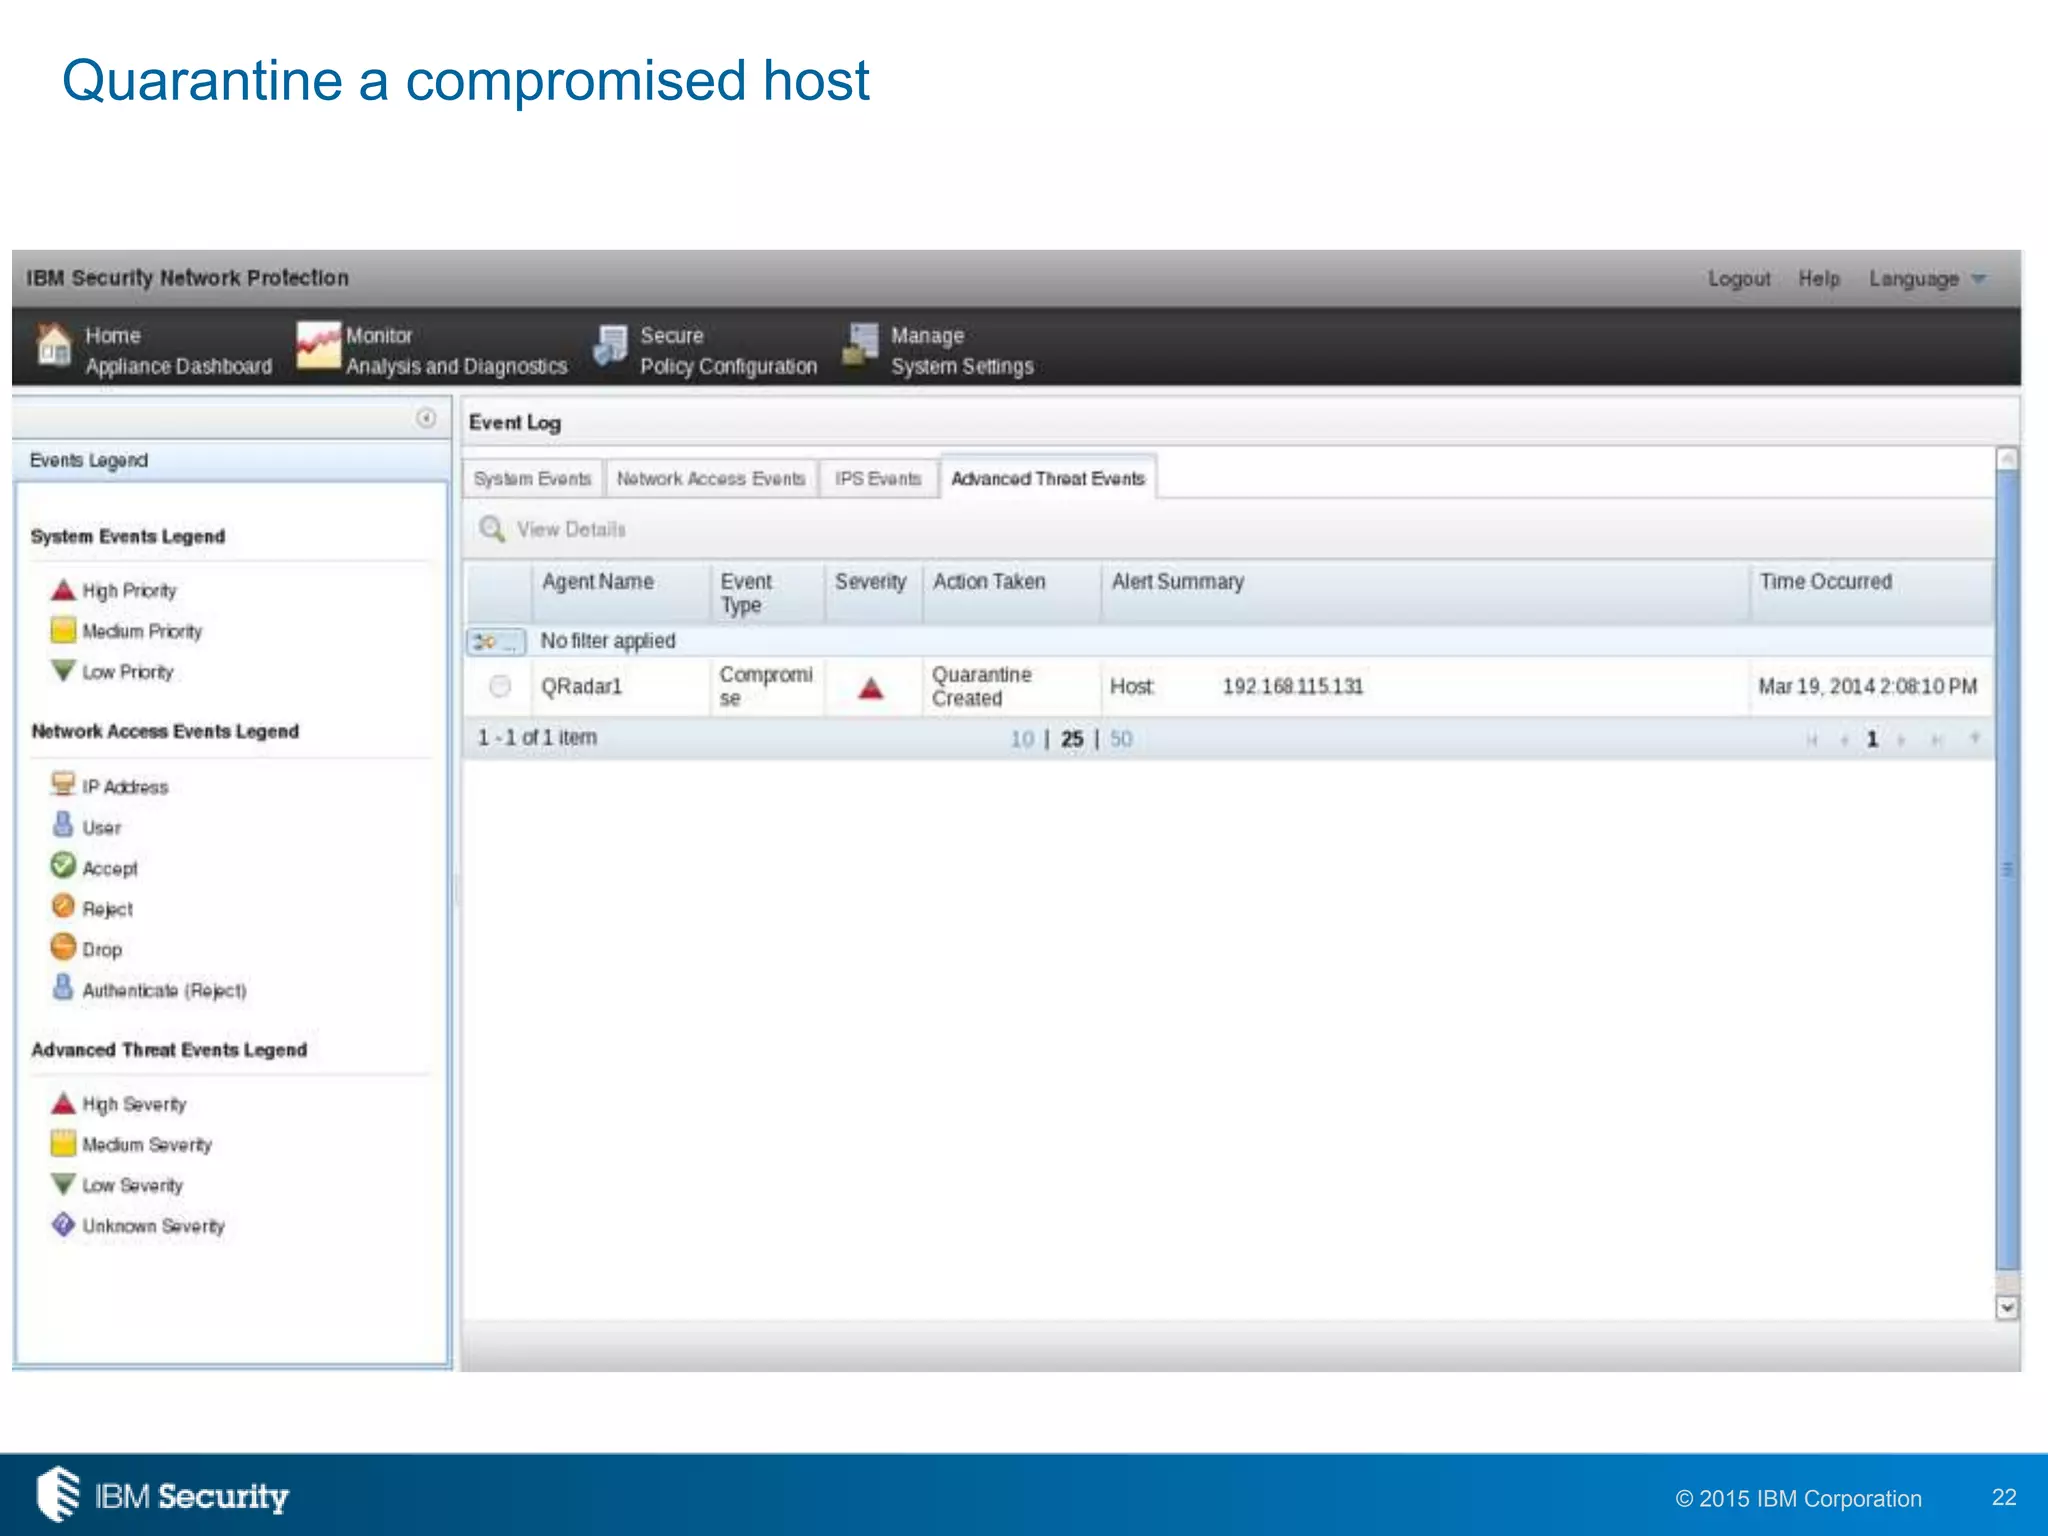Click the View Details button
This screenshot has height=1536, width=2048.
pos(553,529)
